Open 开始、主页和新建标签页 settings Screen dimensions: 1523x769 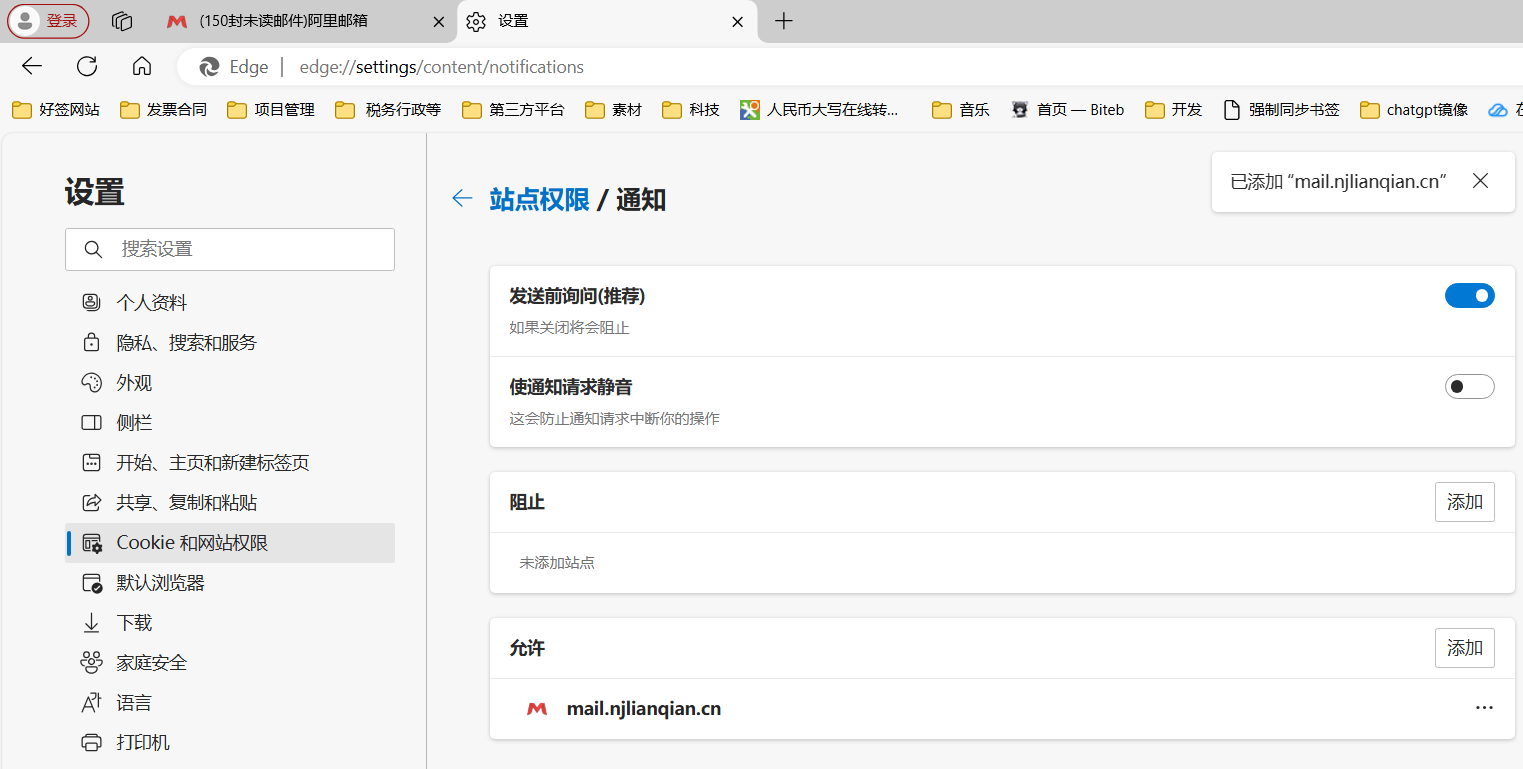click(x=230, y=462)
